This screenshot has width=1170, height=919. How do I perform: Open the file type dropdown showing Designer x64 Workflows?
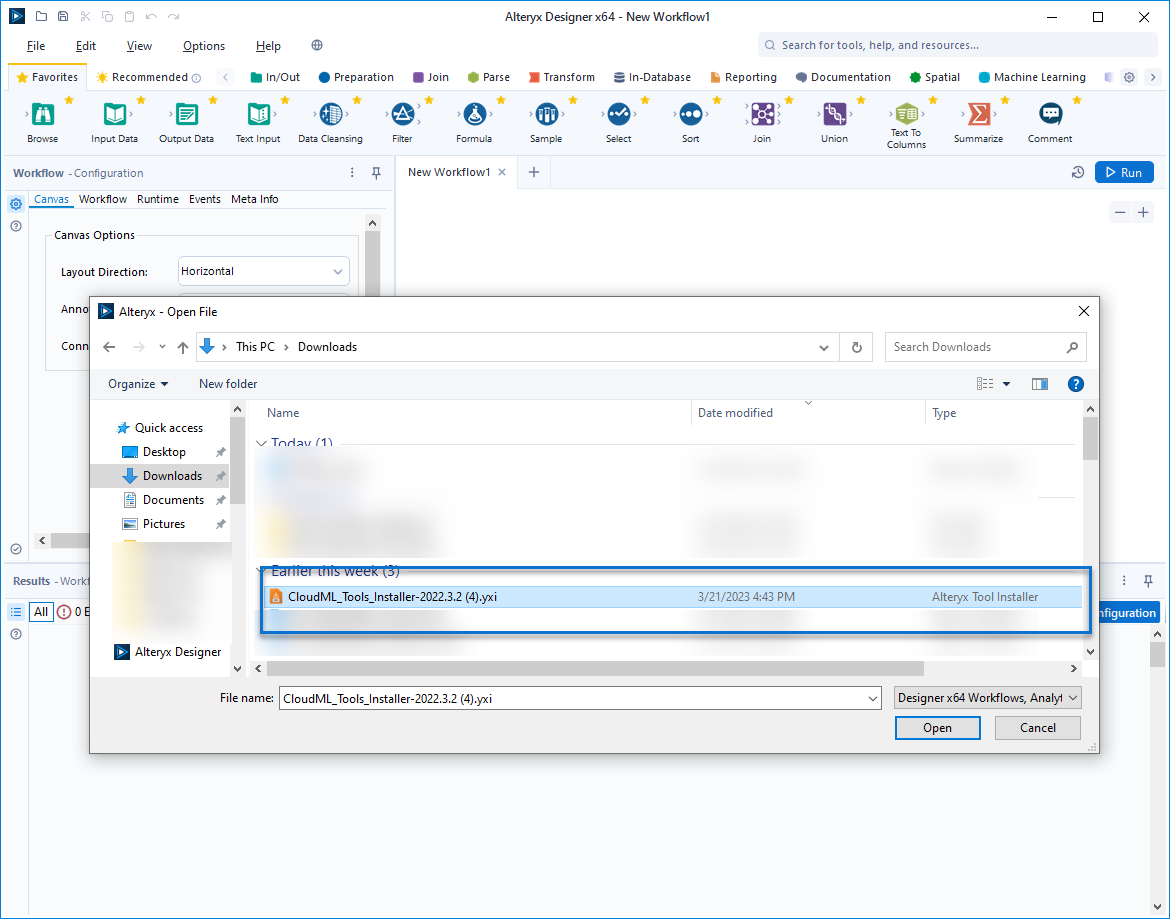tap(1074, 697)
